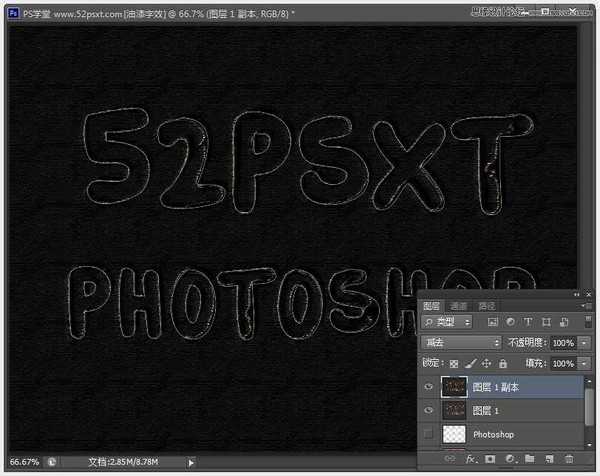Collapse the layers panel double-arrow
Image resolution: width=600 pixels, height=476 pixels.
577,295
